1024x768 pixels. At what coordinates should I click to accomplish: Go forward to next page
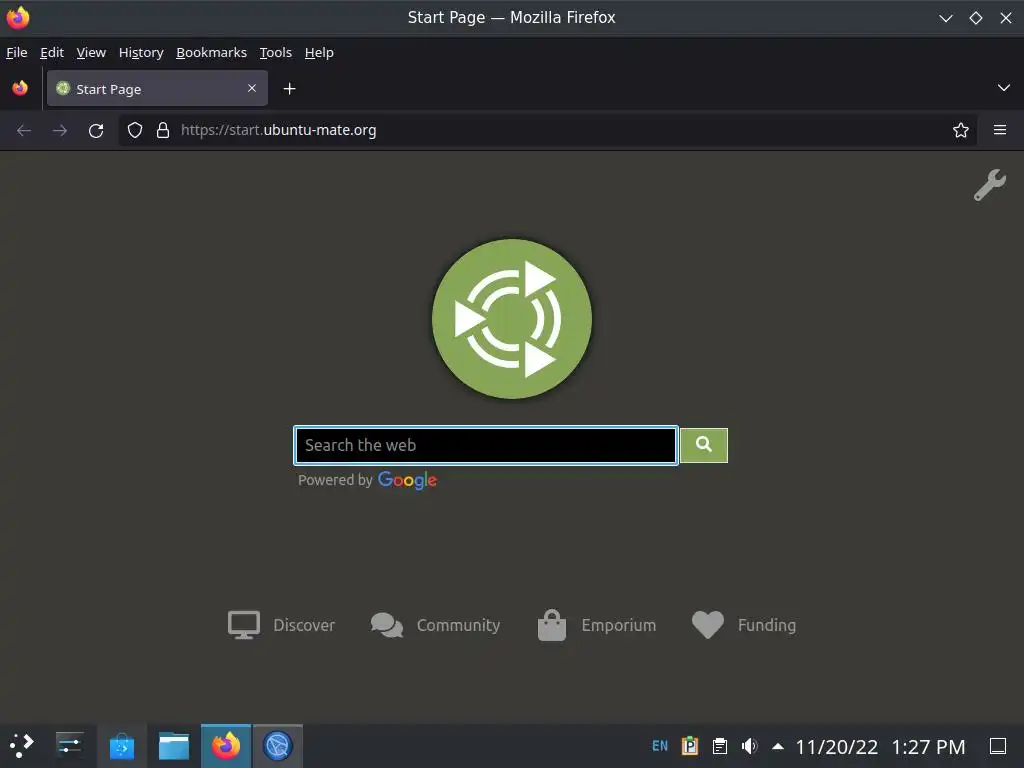pyautogui.click(x=60, y=131)
